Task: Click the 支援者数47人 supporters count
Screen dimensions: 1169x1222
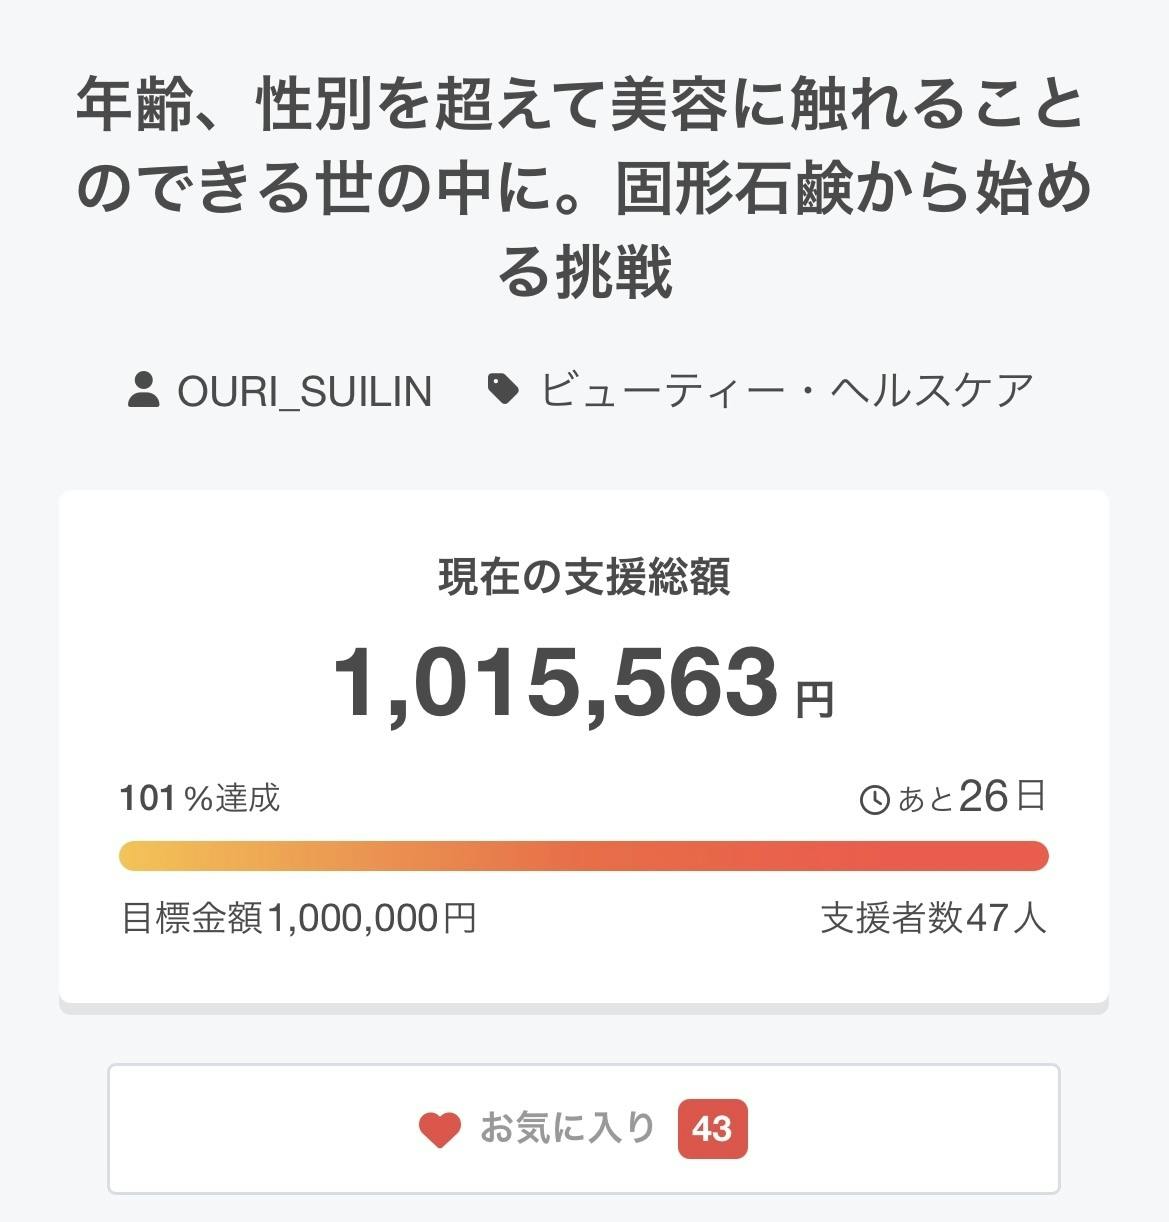Action: click(x=933, y=917)
